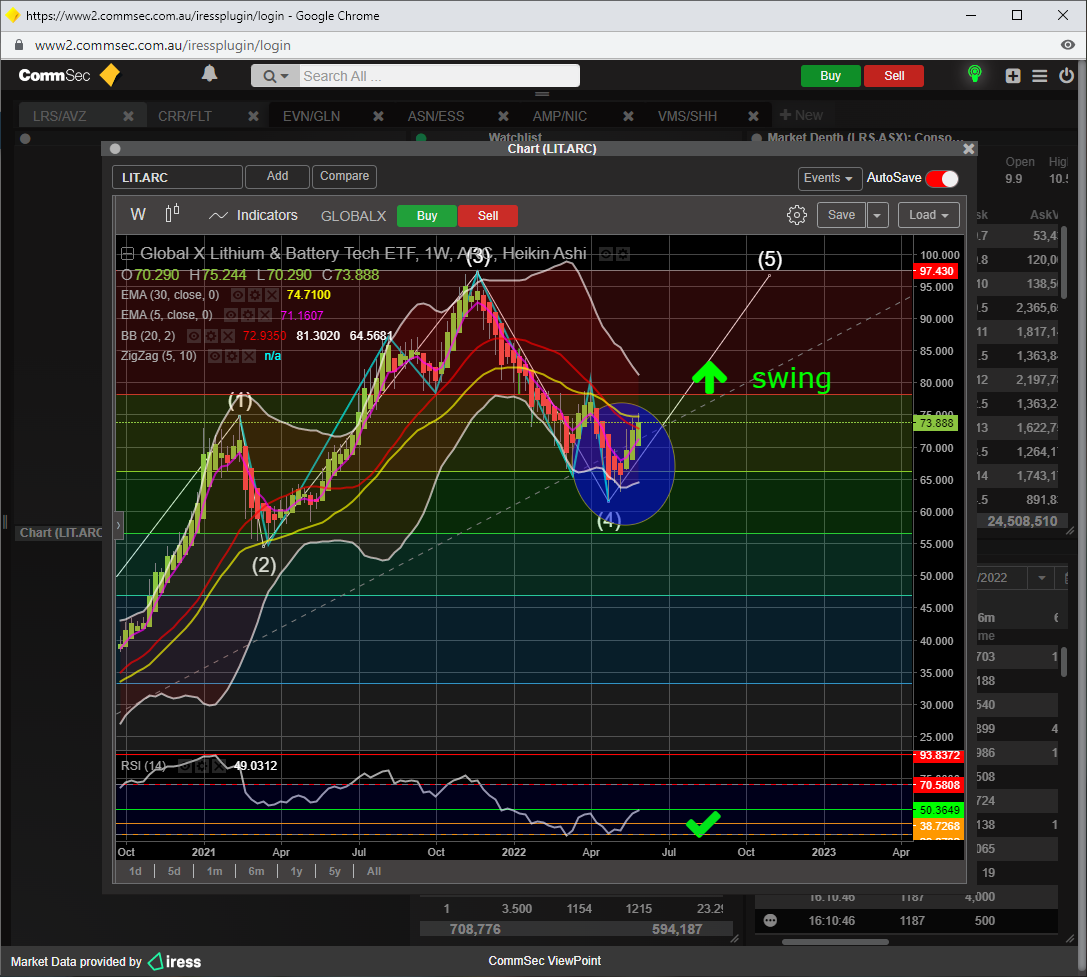Image resolution: width=1087 pixels, height=977 pixels.
Task: Click the chart toolbar Save button
Action: pyautogui.click(x=841, y=215)
